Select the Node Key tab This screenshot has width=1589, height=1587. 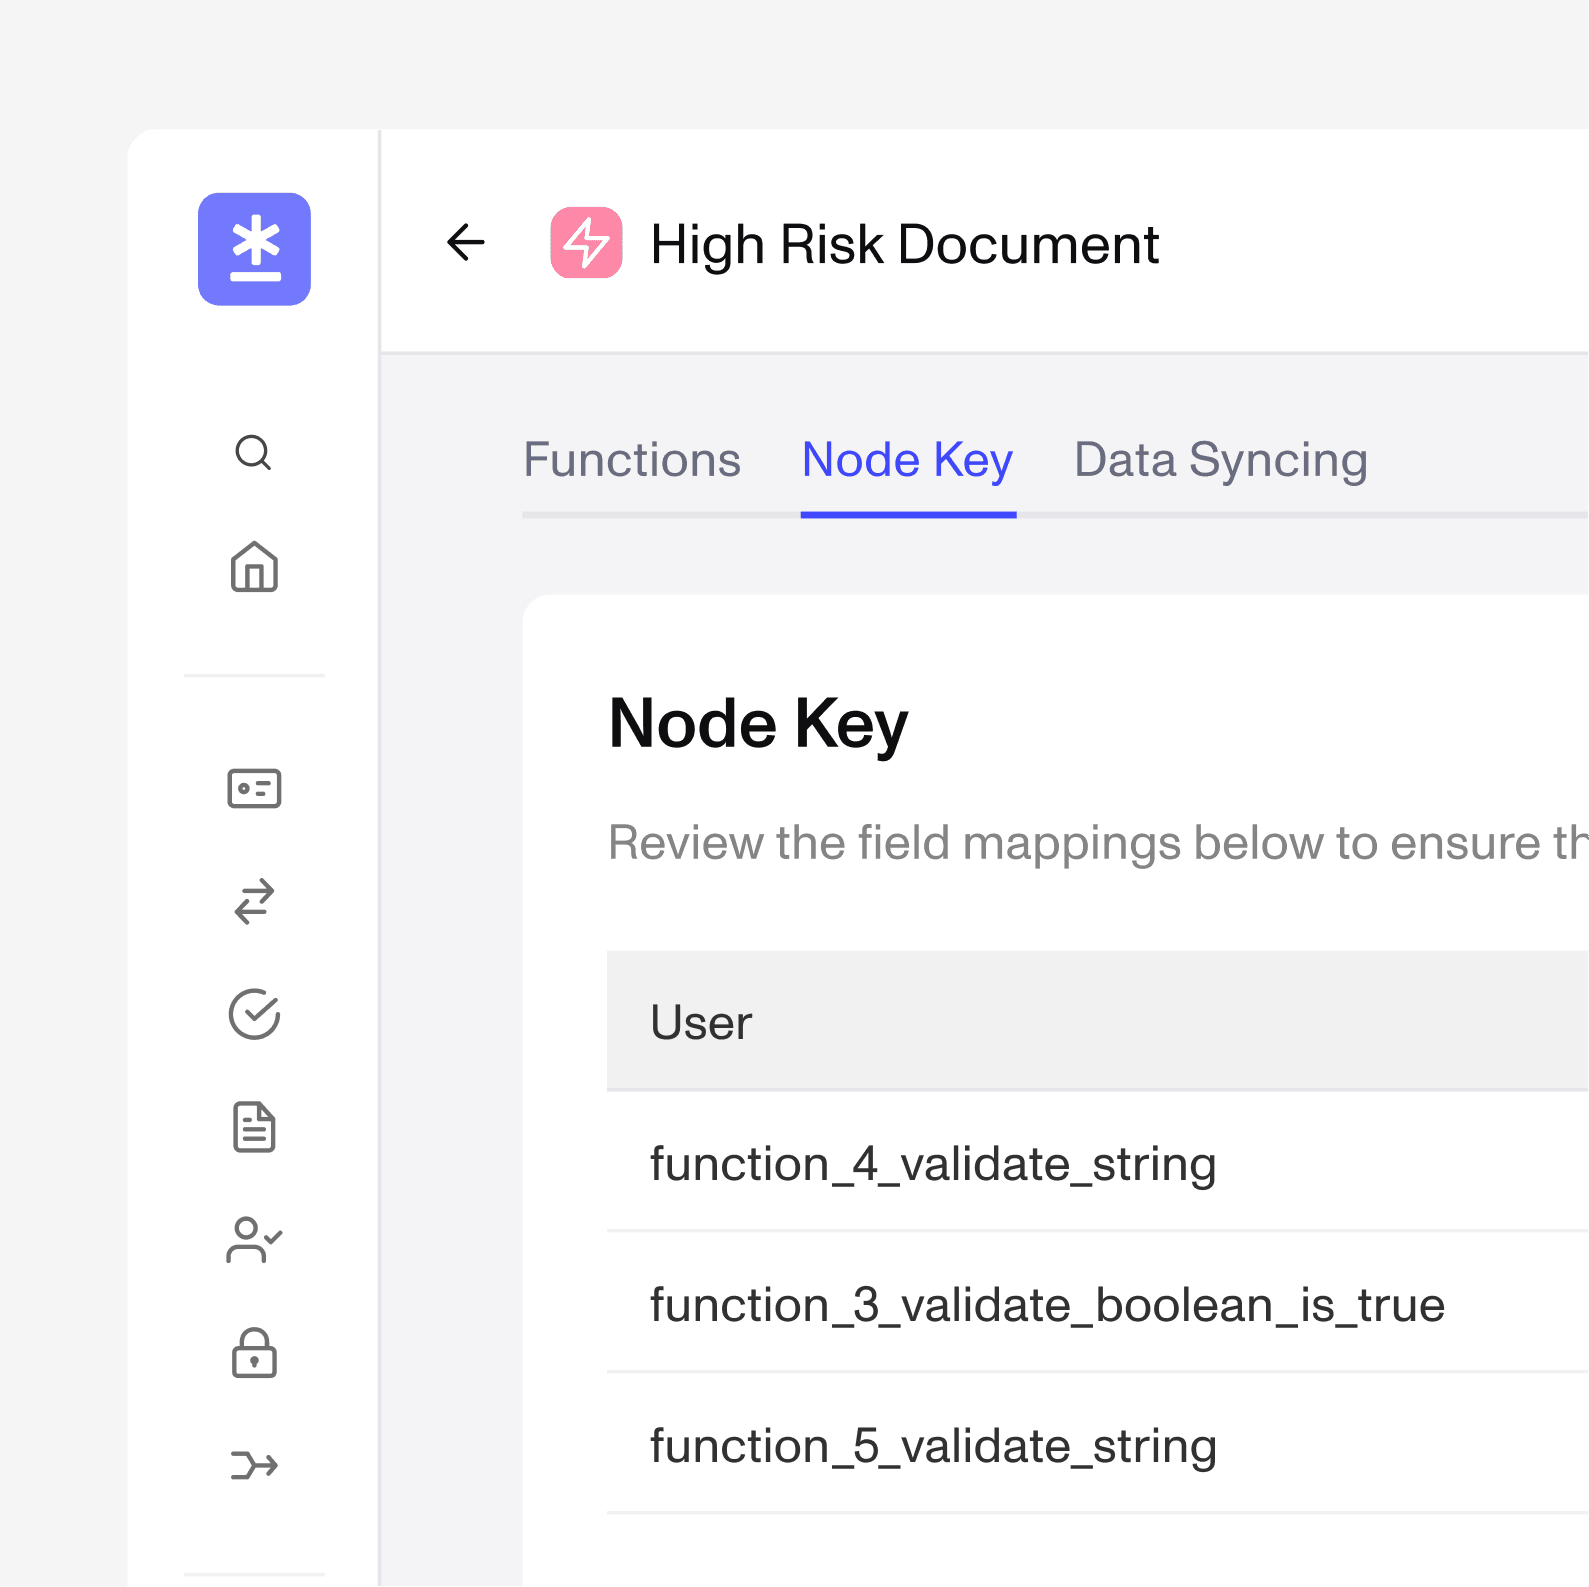pos(908,461)
